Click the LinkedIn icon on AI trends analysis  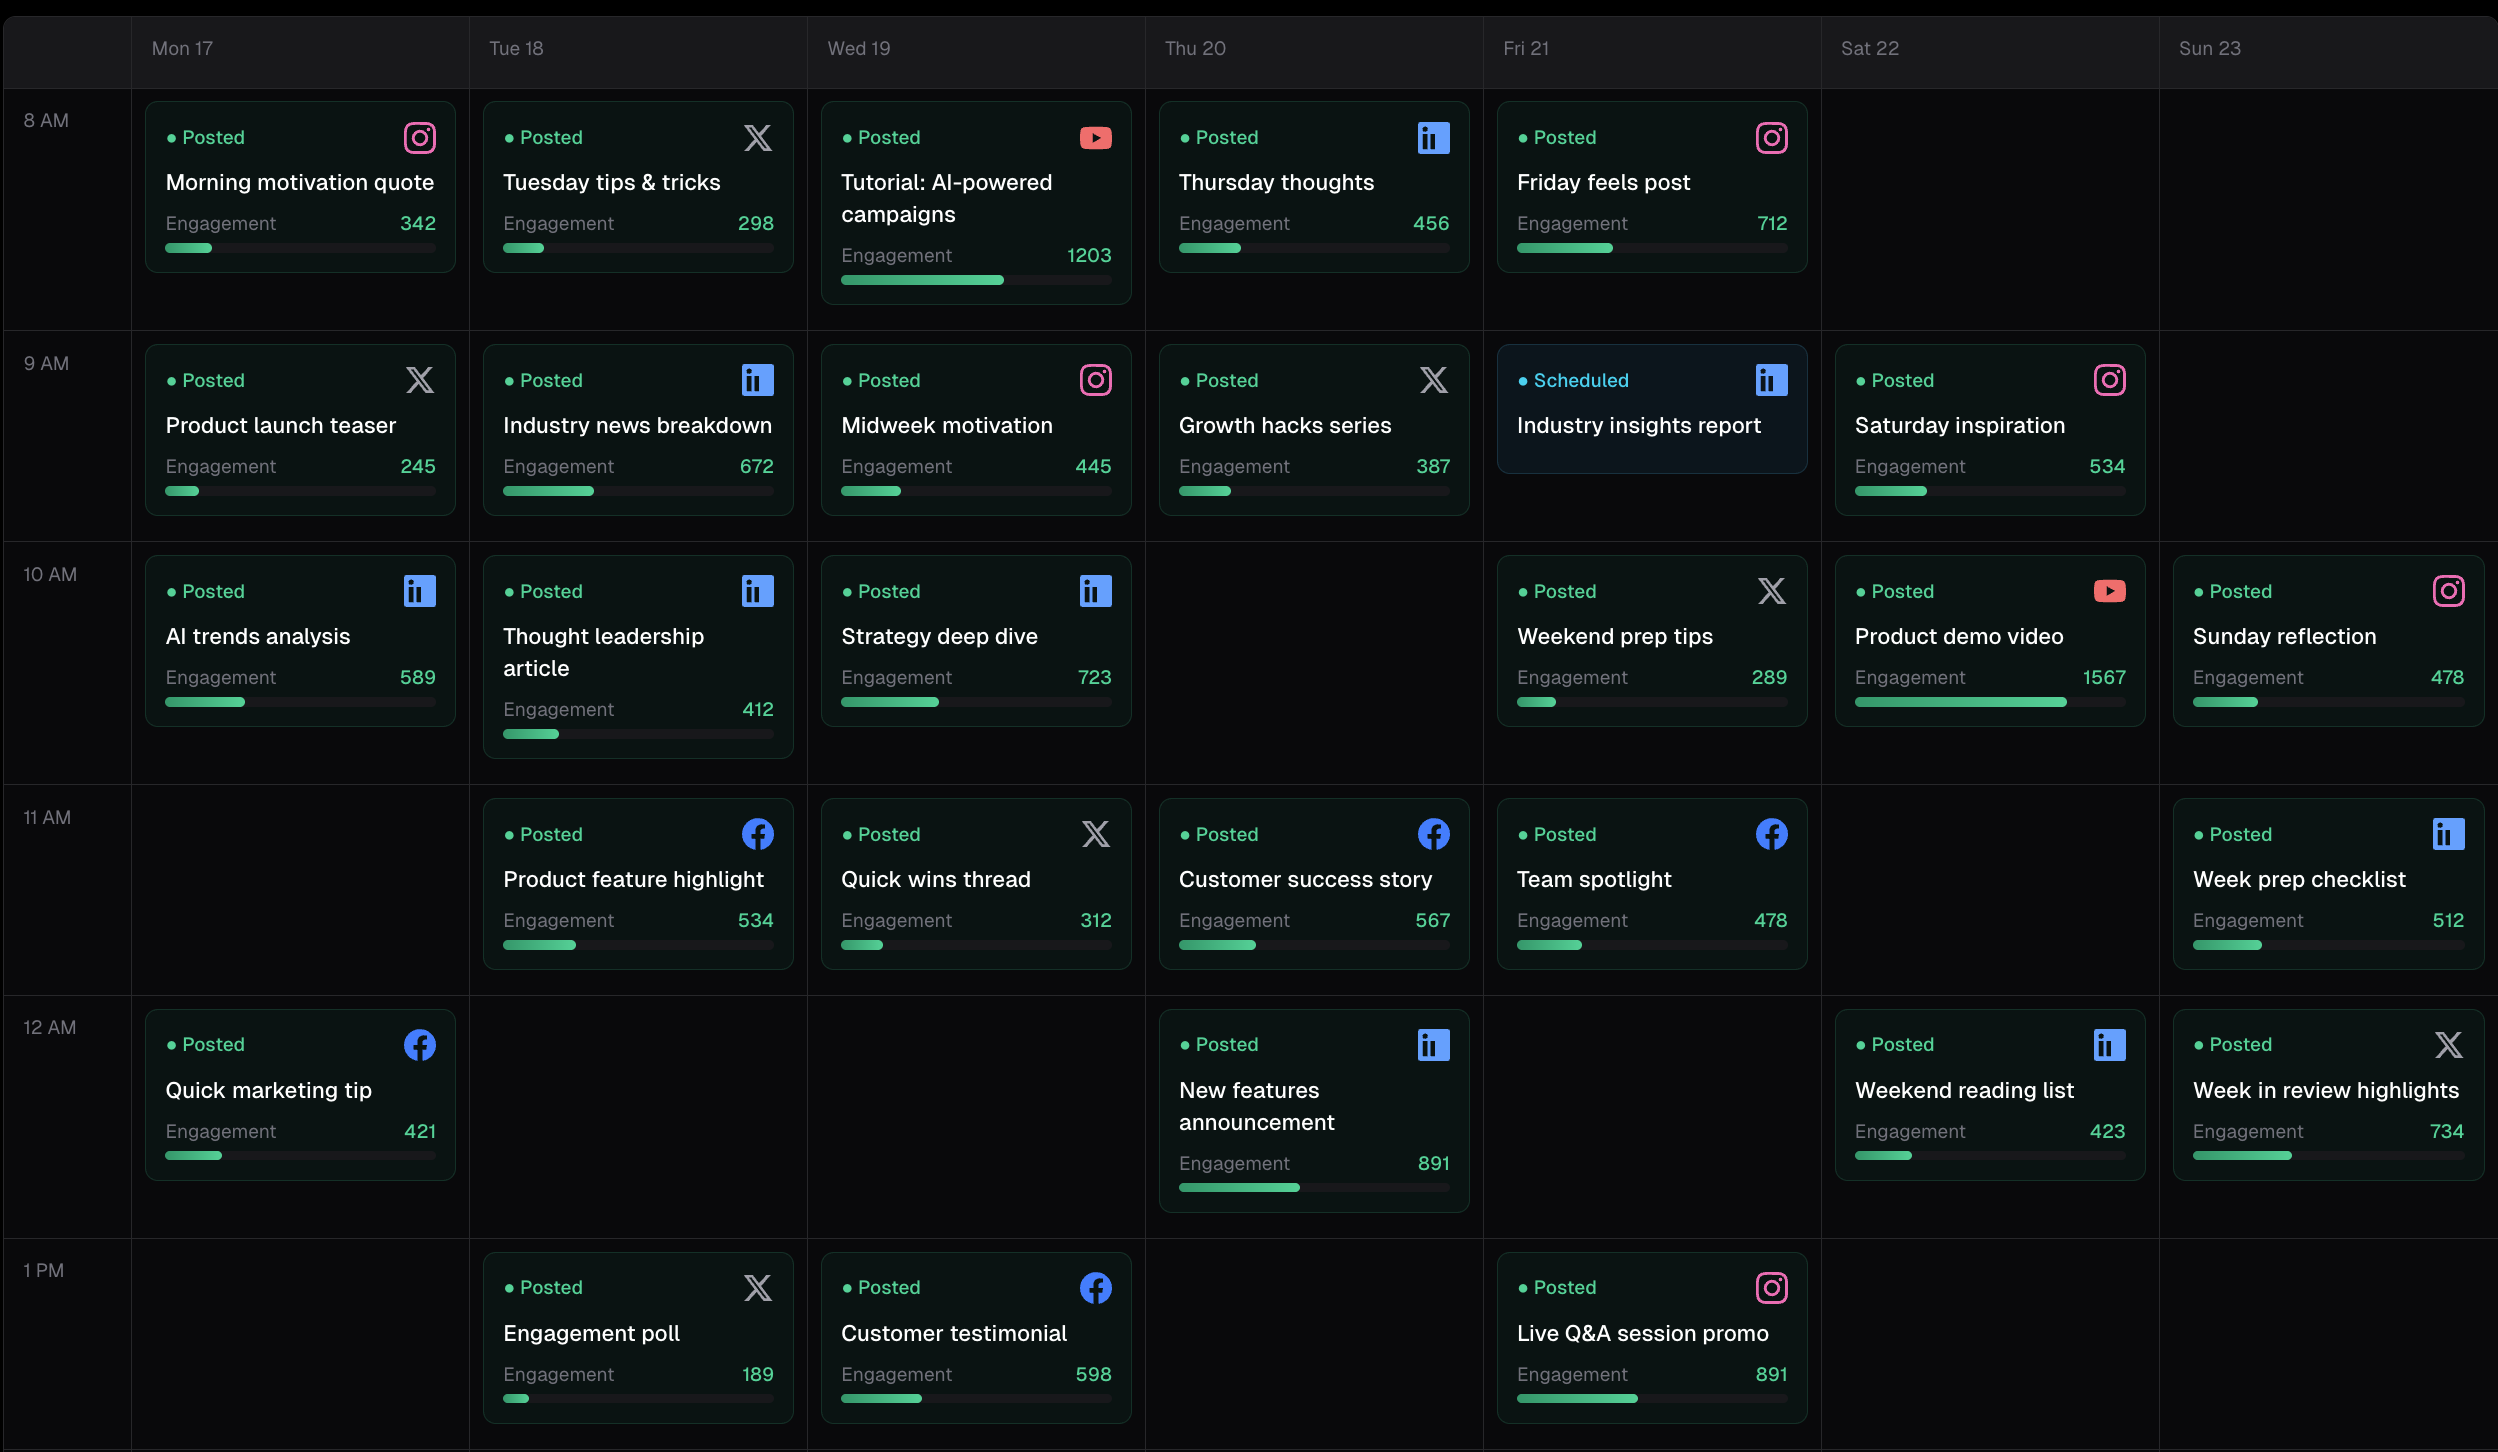coord(417,591)
